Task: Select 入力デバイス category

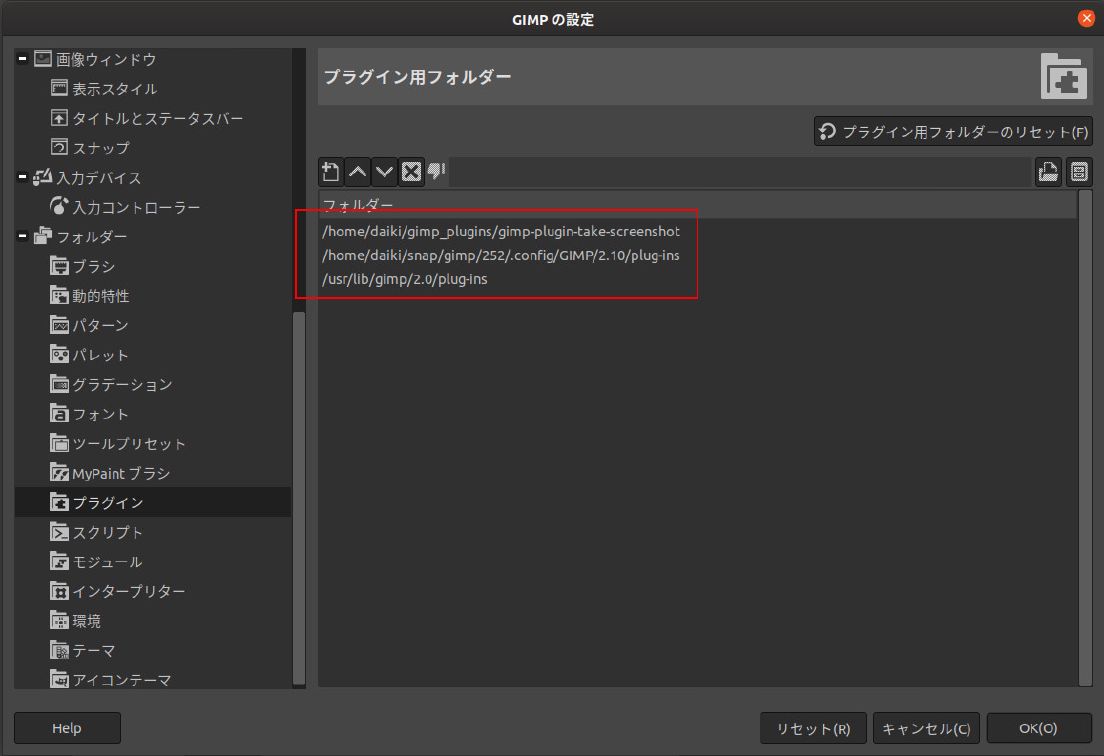Action: pyautogui.click(x=98, y=177)
